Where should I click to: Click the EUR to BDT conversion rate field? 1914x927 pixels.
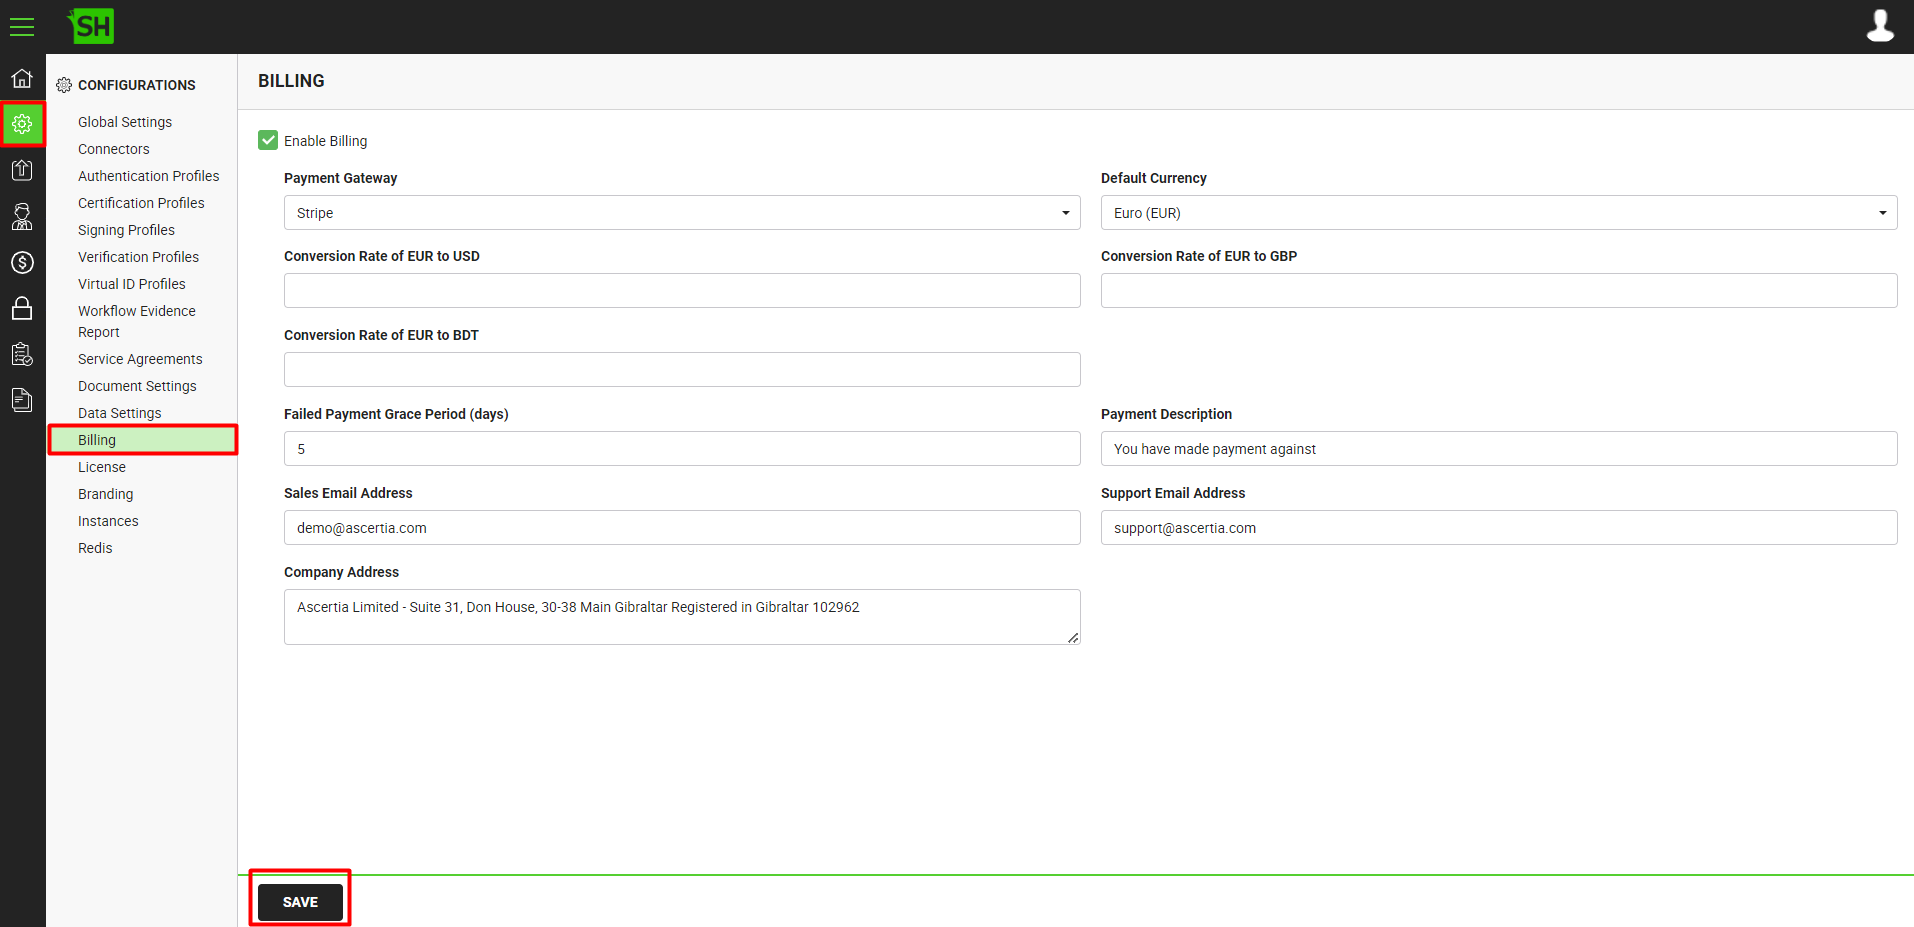(x=682, y=369)
